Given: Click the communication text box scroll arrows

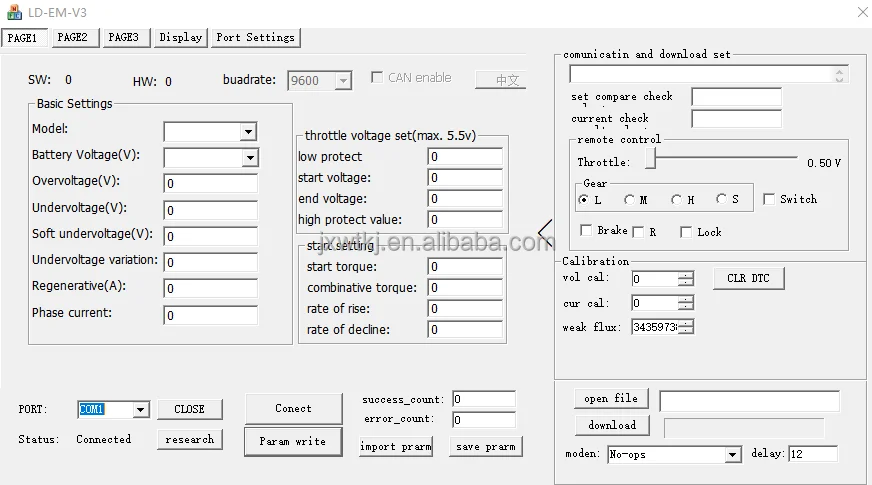Looking at the screenshot, I should (x=839, y=75).
